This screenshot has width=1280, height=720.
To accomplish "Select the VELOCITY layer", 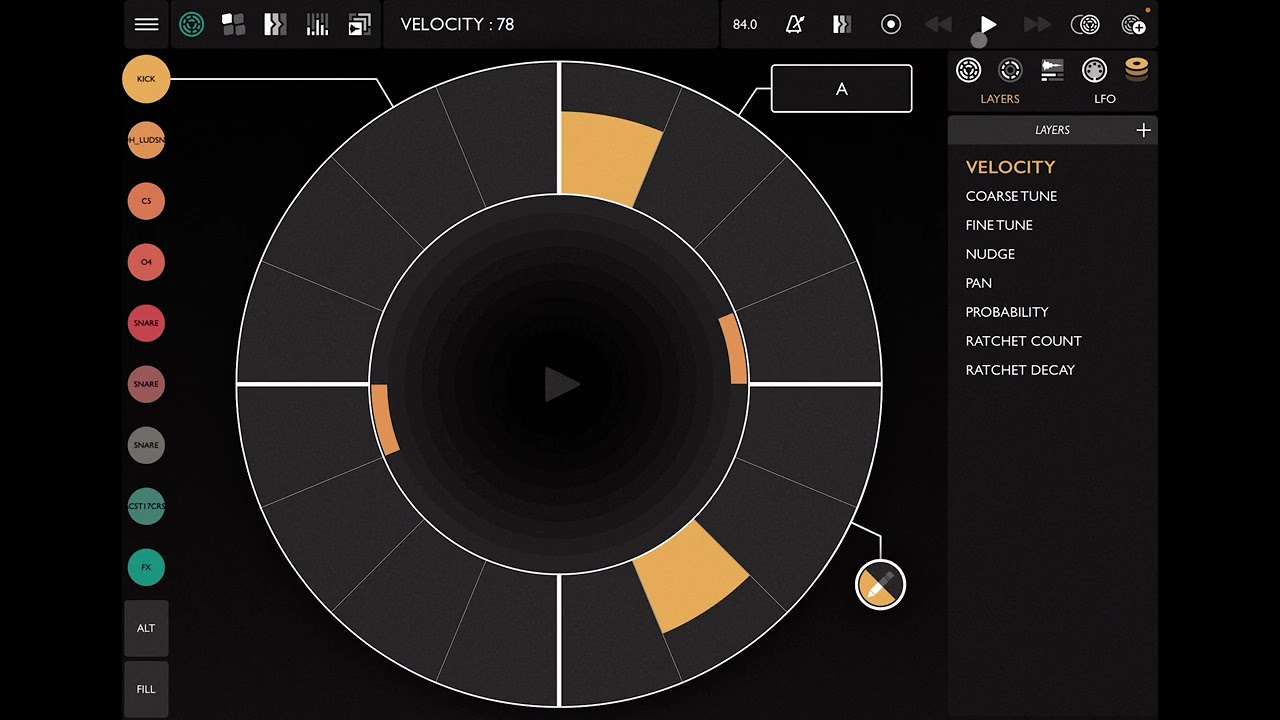I will coord(1010,167).
